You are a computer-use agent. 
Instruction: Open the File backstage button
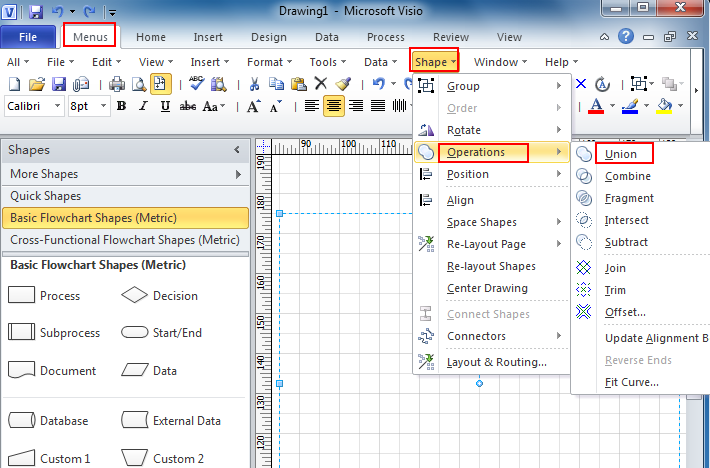coord(28,37)
